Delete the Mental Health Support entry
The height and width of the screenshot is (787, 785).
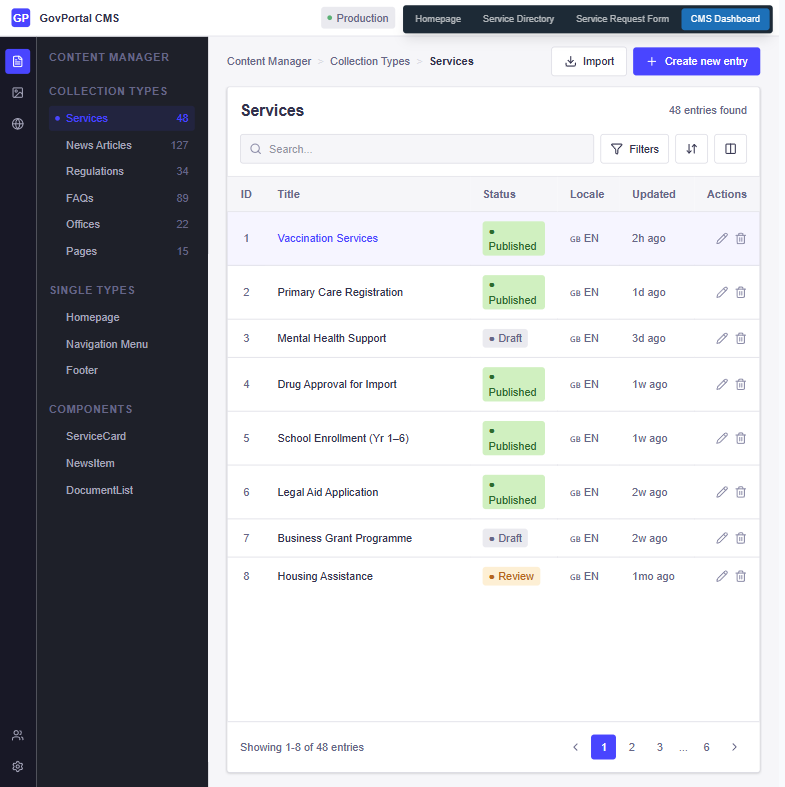(741, 338)
